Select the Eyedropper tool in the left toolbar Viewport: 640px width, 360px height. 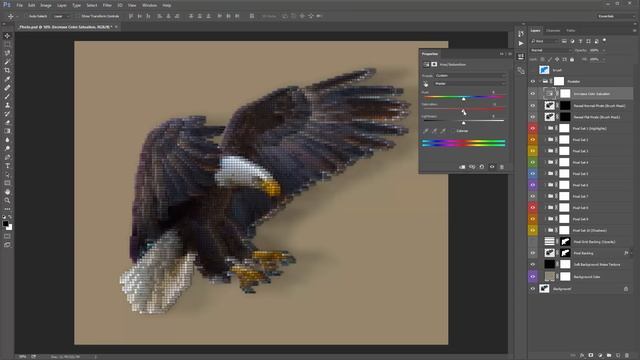[x=7, y=79]
